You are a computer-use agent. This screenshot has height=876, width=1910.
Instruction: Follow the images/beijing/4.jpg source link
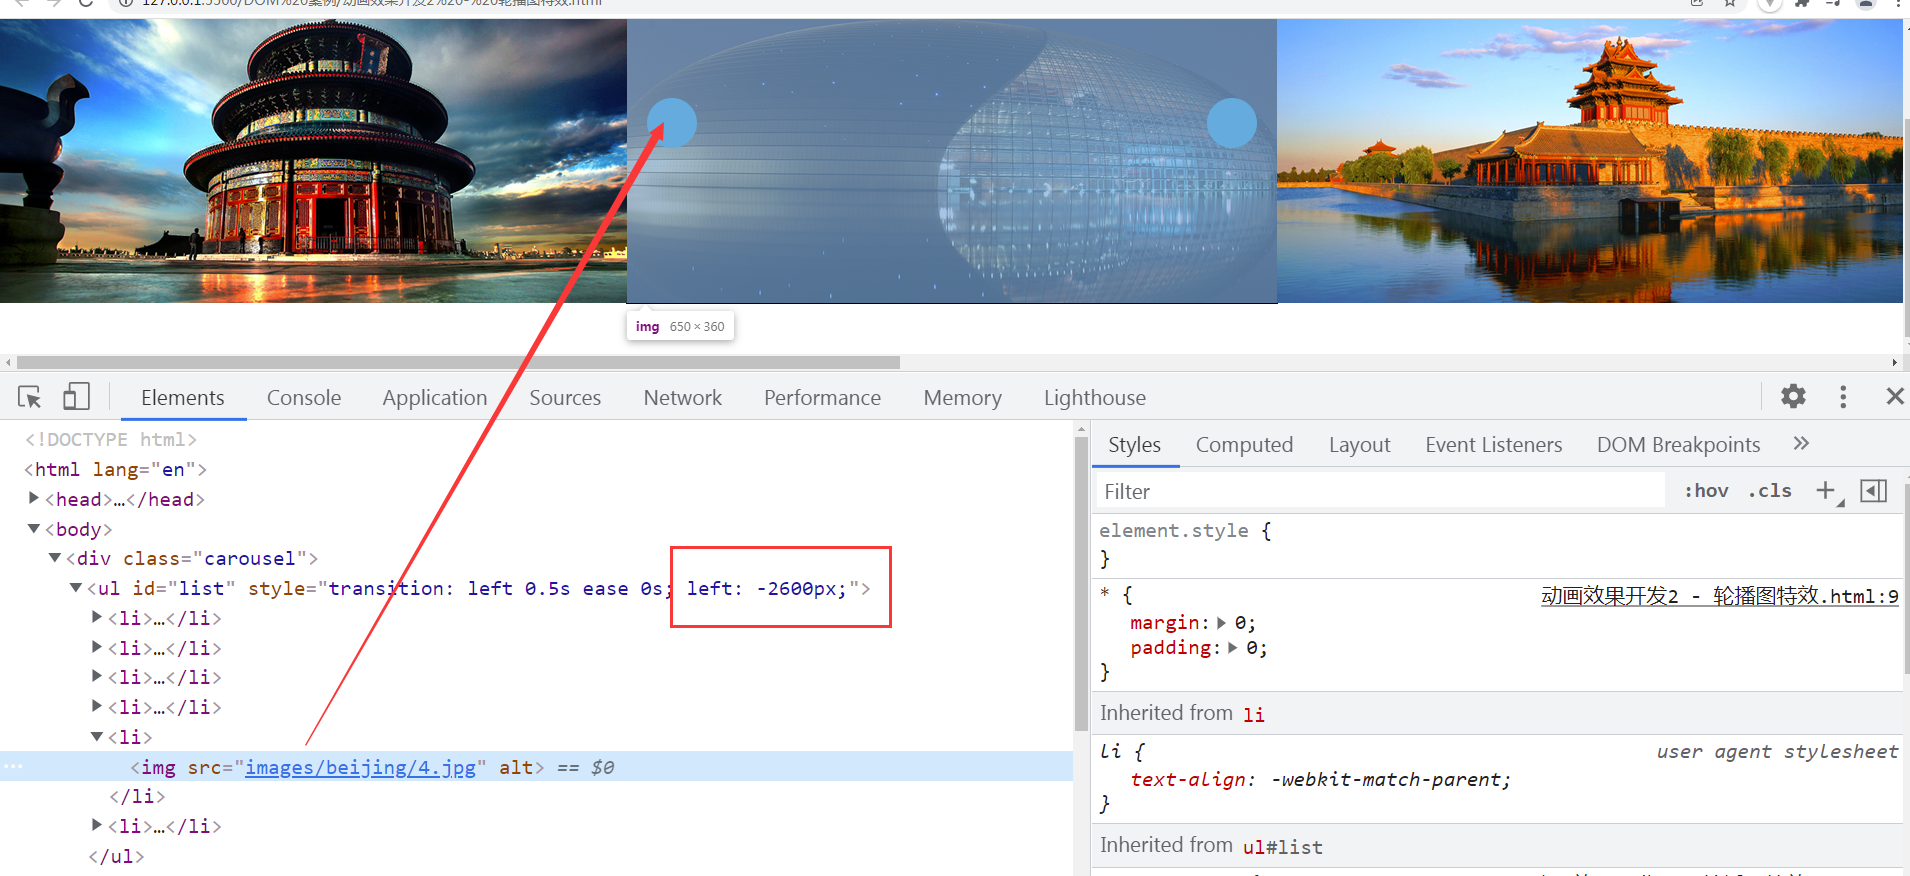click(361, 767)
